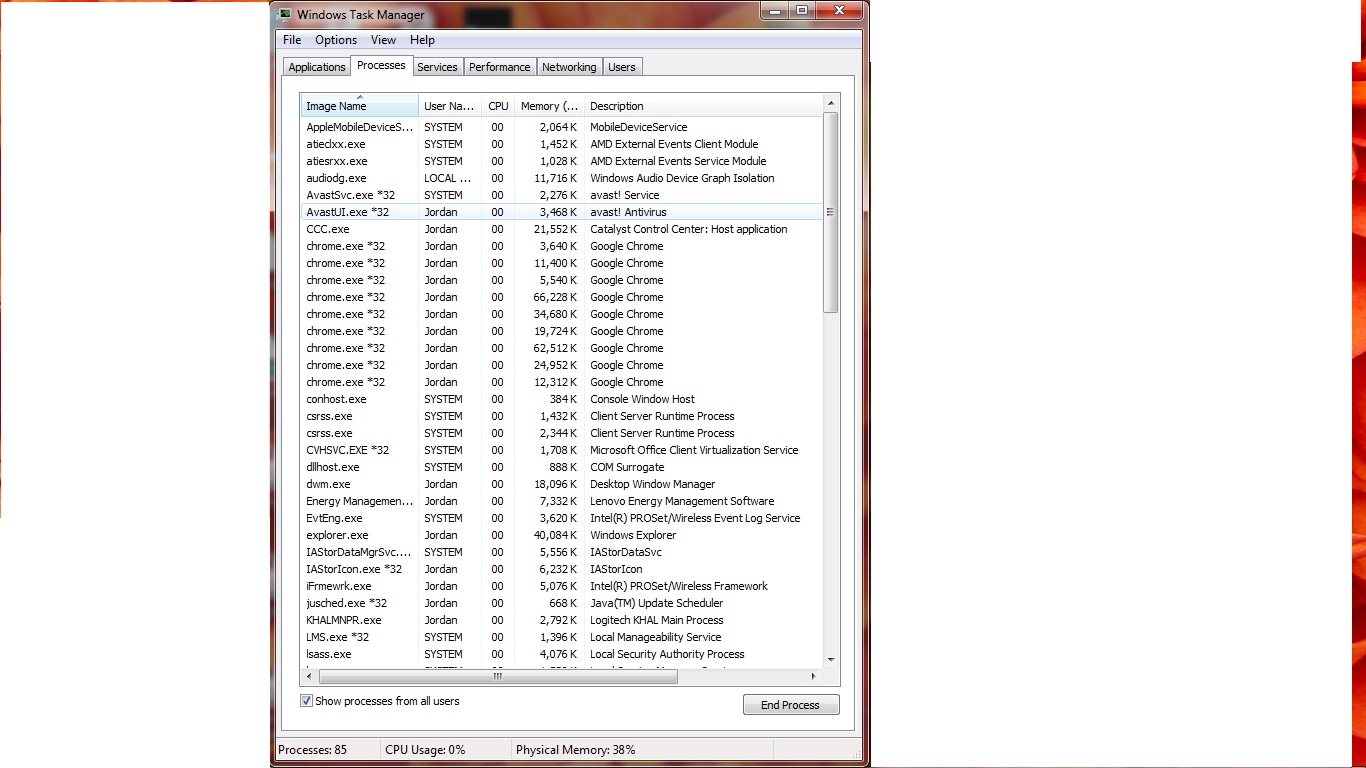Viewport: 1366px width, 768px height.
Task: Select the lsass.exe process
Action: 562,654
